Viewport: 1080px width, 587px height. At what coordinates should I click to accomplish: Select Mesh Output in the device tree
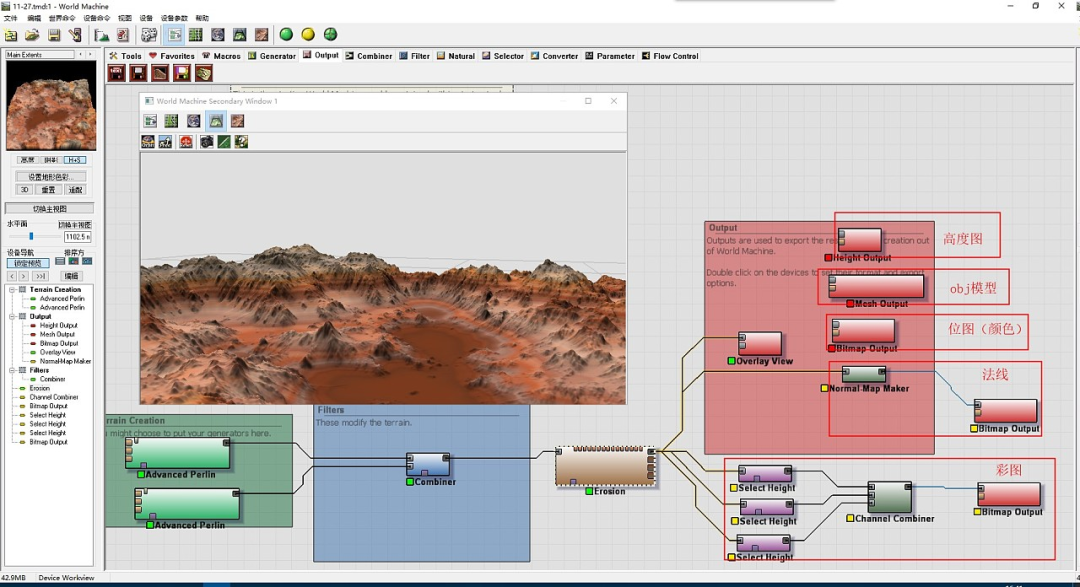[x=57, y=334]
